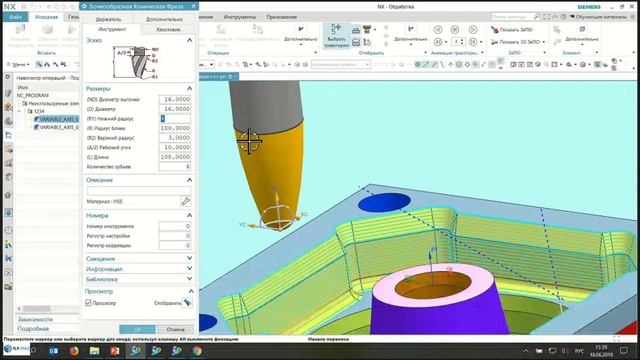Click the (R) Радиус бочки field
The height and width of the screenshot is (360, 640).
click(x=175, y=128)
